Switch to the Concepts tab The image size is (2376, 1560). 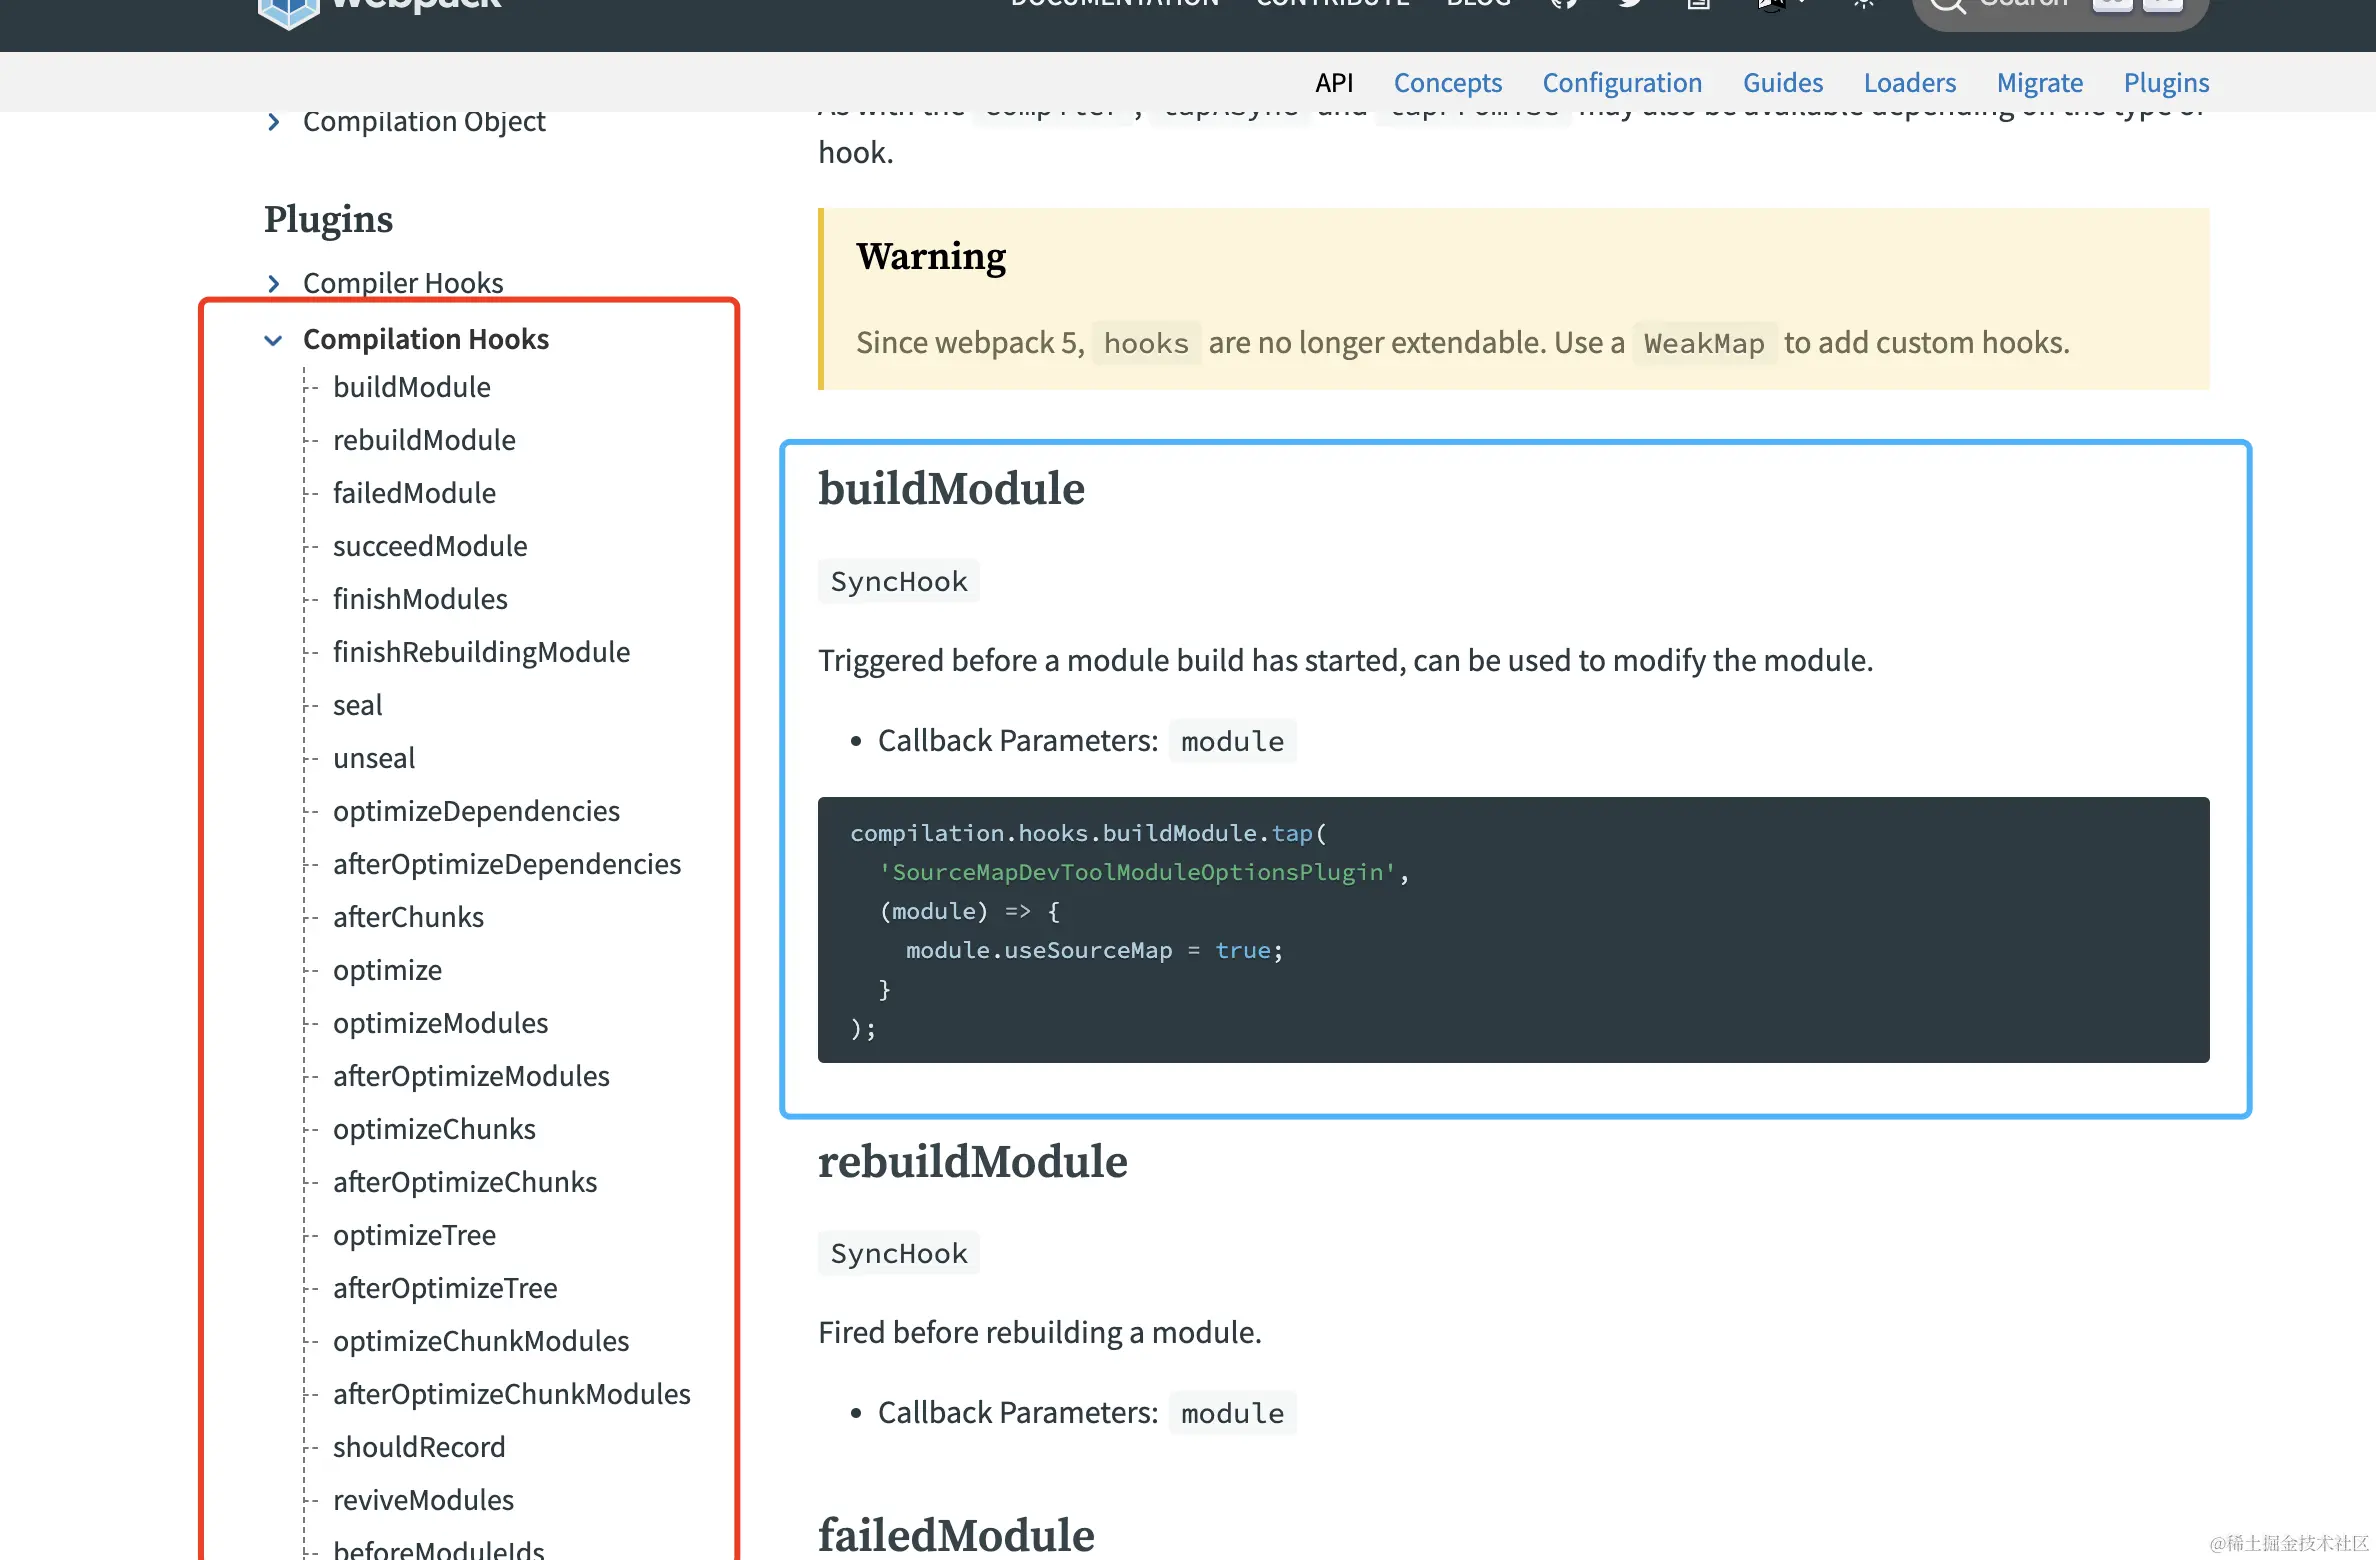click(1447, 82)
